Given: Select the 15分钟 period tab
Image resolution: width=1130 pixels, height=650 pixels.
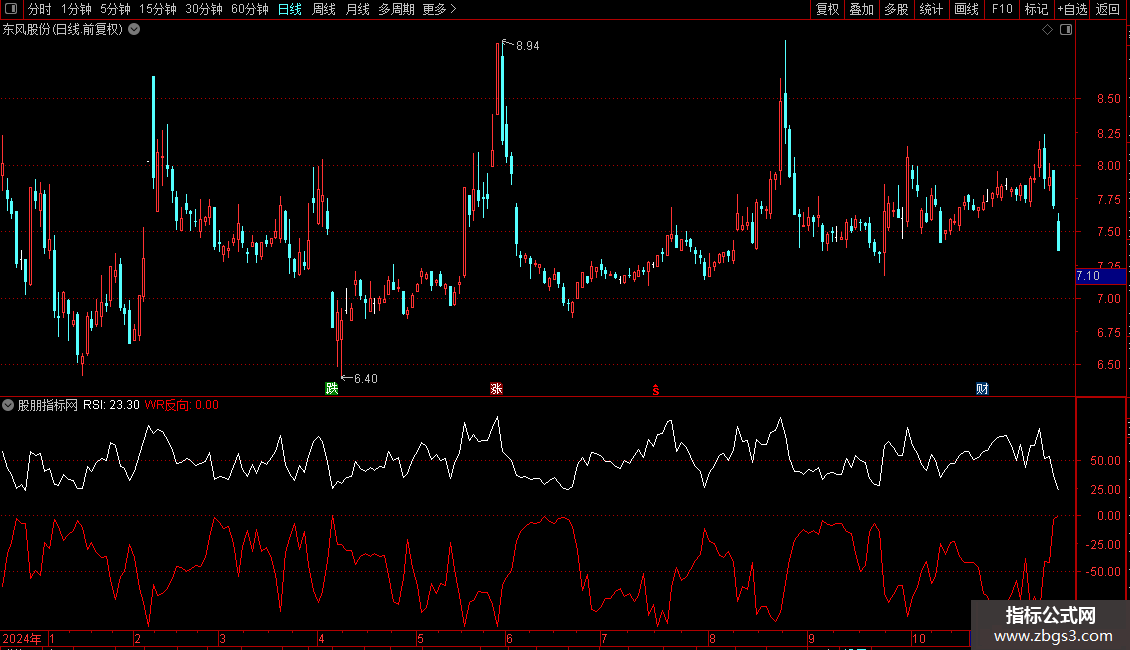Looking at the screenshot, I should [x=158, y=9].
